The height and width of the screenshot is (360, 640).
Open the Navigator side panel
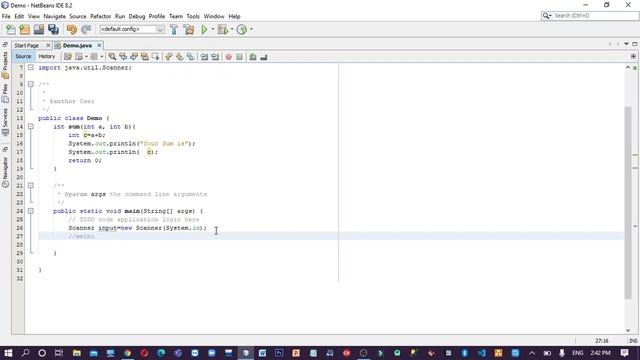[5, 171]
